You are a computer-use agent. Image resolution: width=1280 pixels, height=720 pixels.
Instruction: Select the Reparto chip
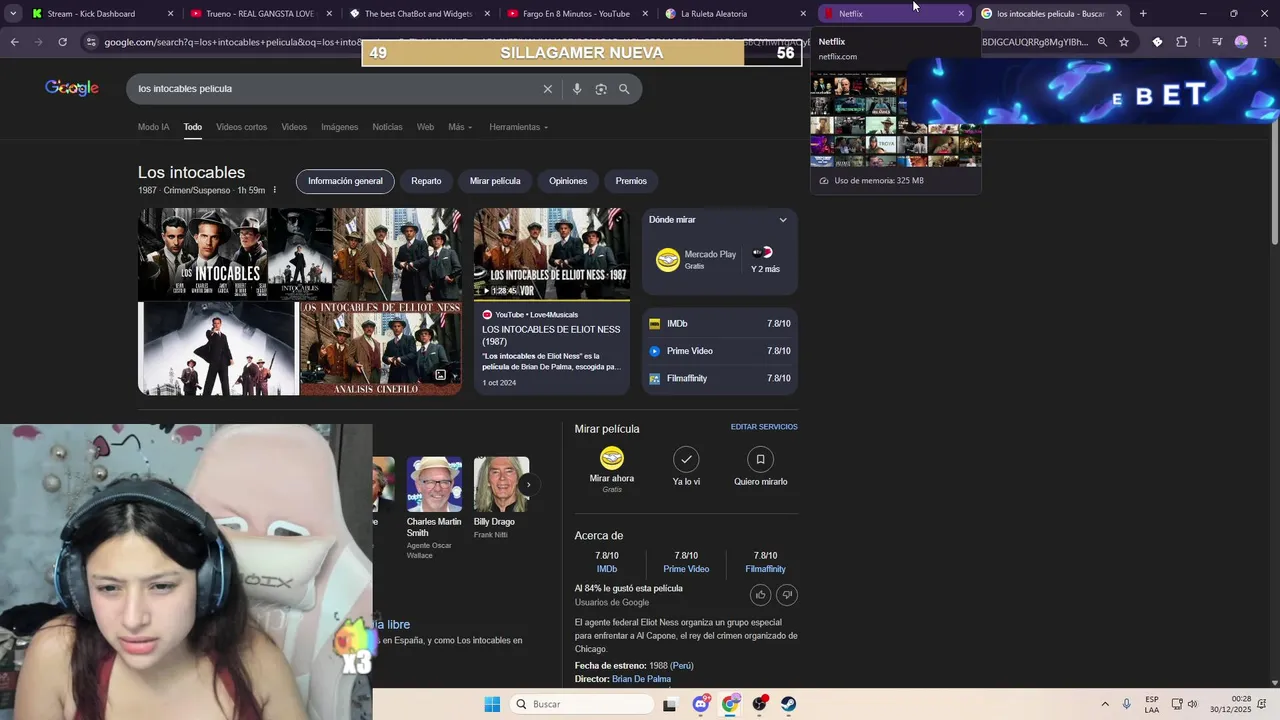point(426,181)
